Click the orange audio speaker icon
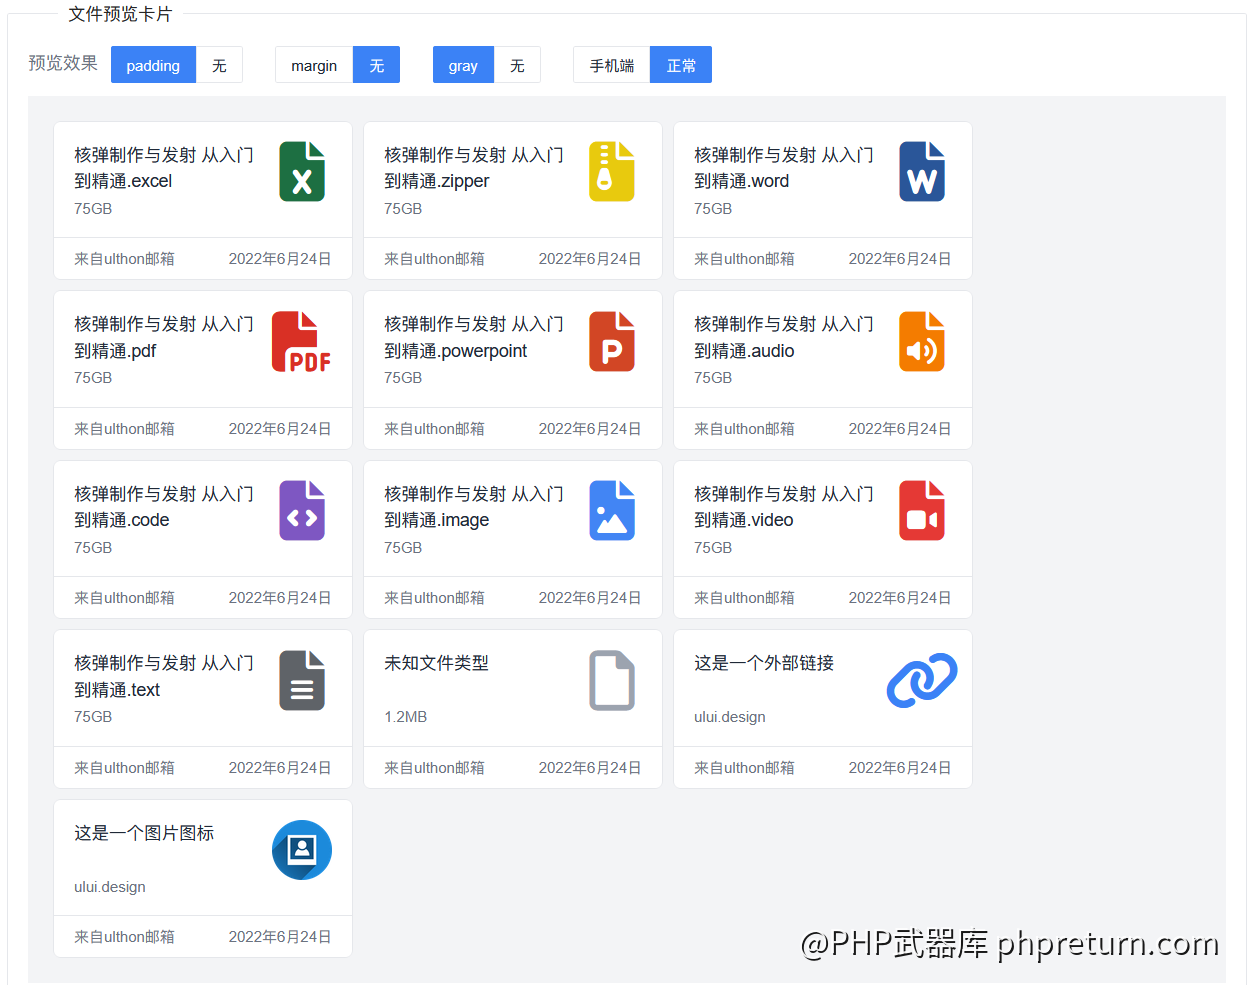Screen dimensions: 1250x985 coord(921,342)
